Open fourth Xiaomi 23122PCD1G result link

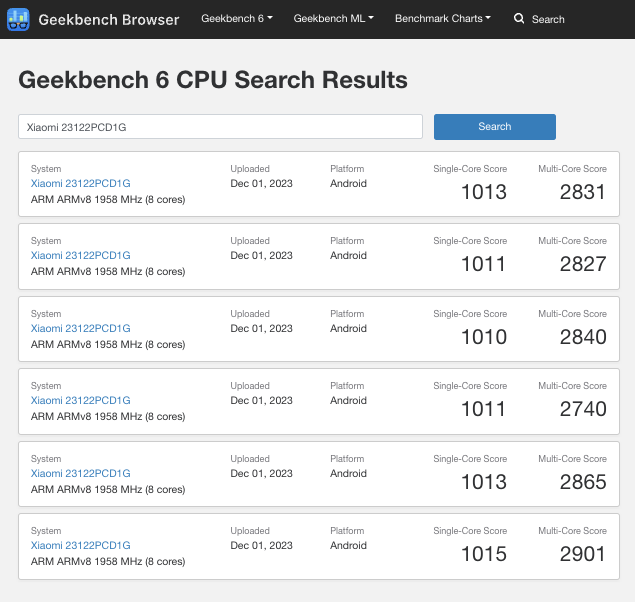[81, 400]
